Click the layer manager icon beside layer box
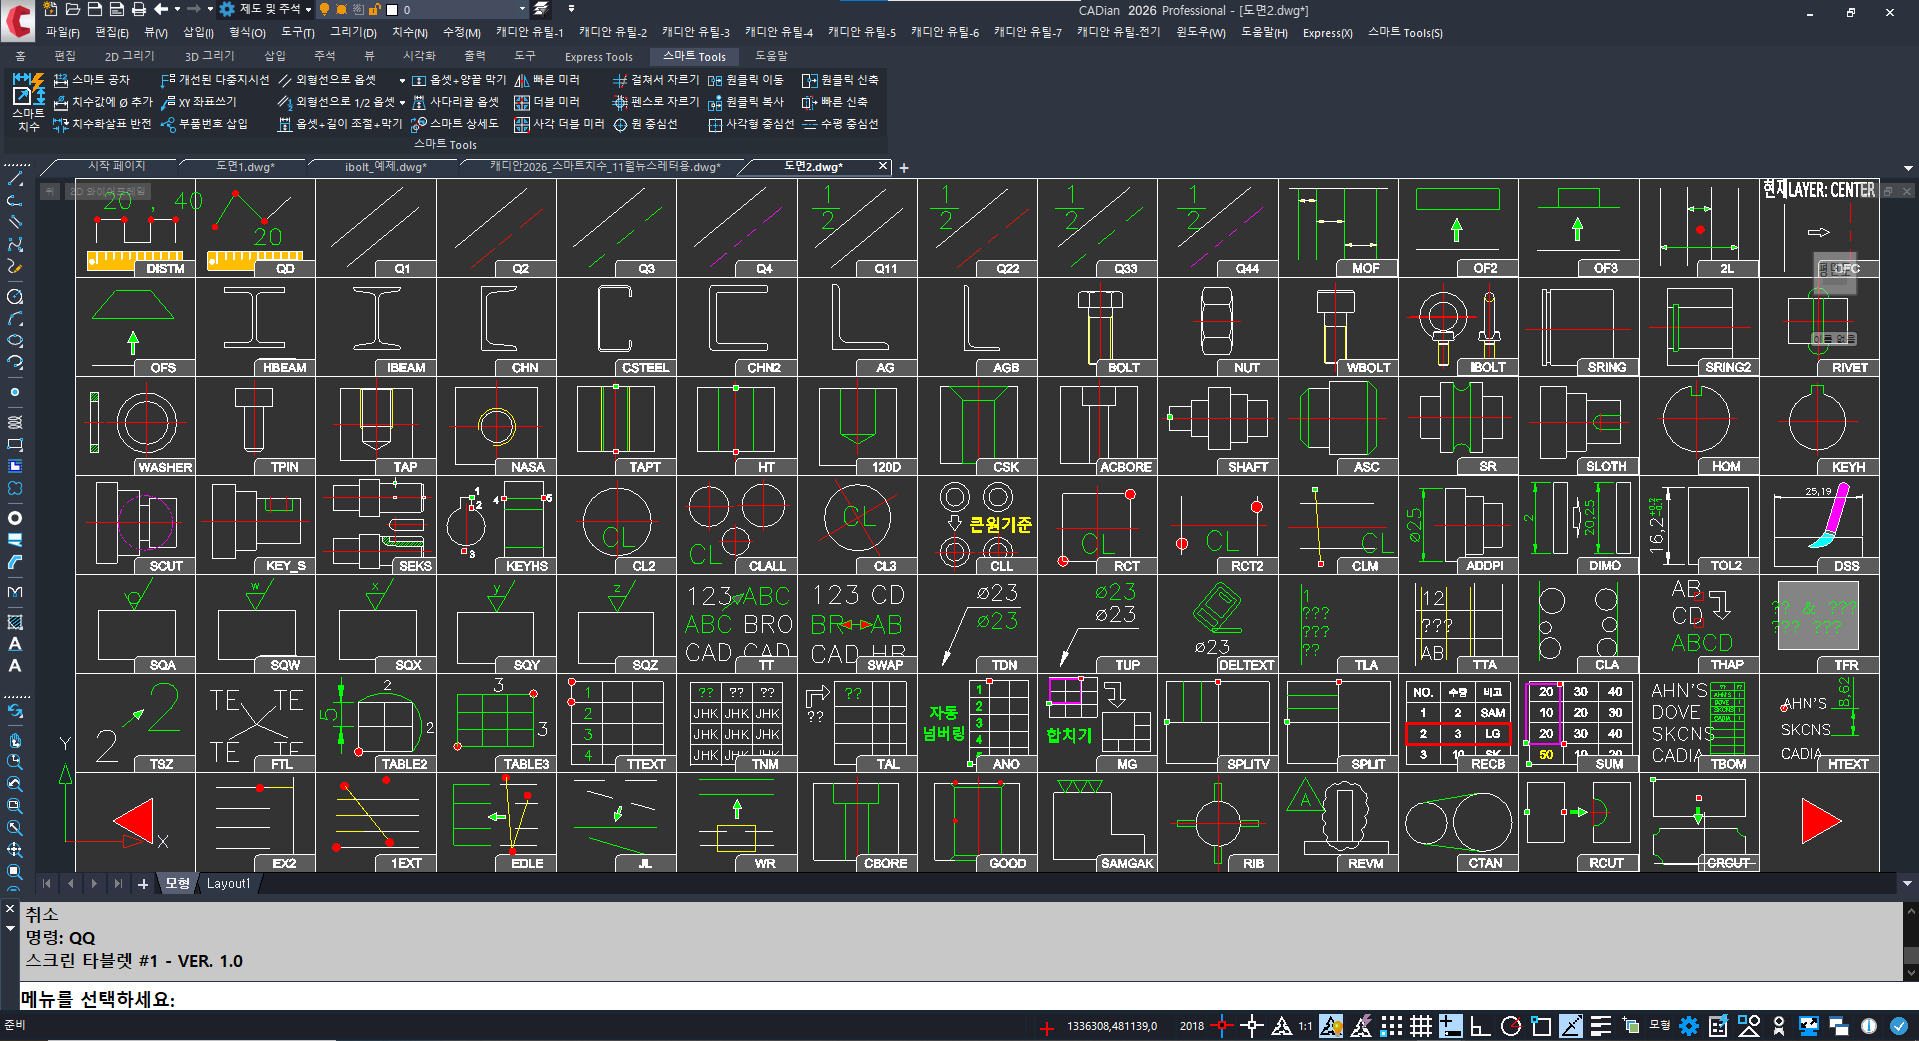Screen dimensions: 1919x1041 pyautogui.click(x=540, y=9)
